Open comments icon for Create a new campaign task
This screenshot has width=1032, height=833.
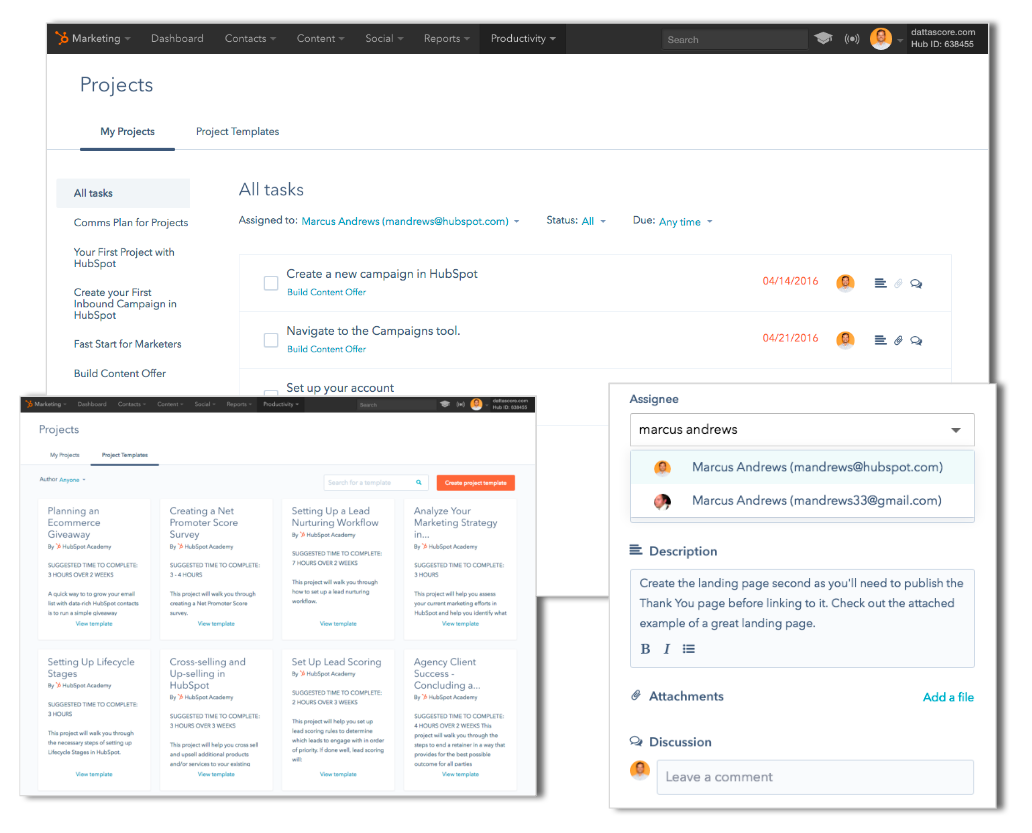pos(916,284)
